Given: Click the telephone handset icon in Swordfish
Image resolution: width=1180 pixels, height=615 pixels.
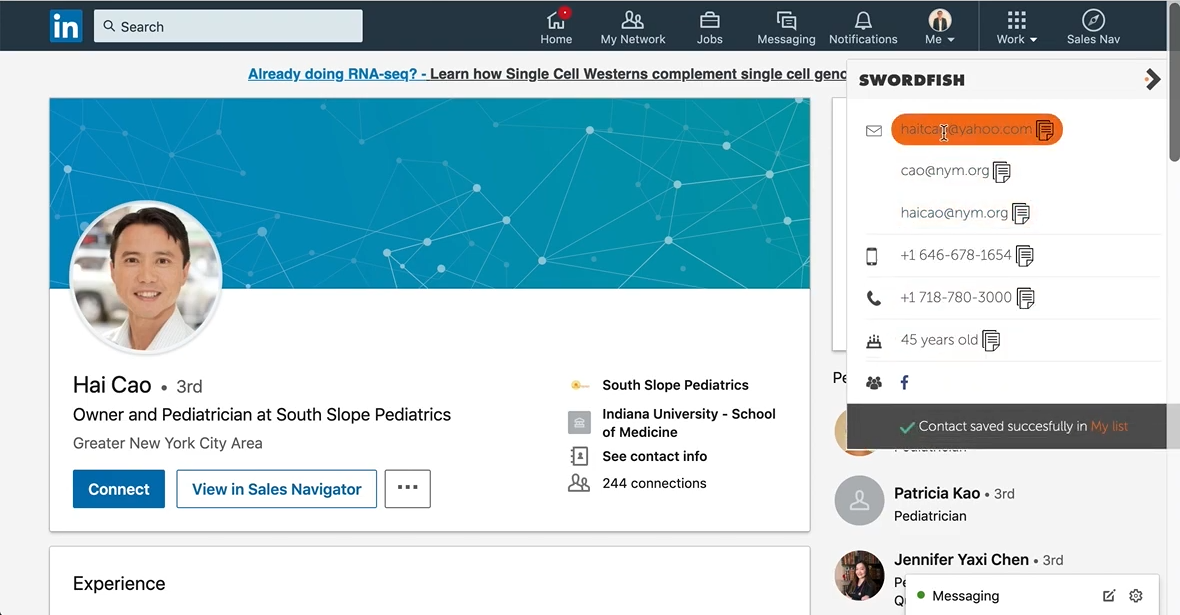Looking at the screenshot, I should pos(874,299).
